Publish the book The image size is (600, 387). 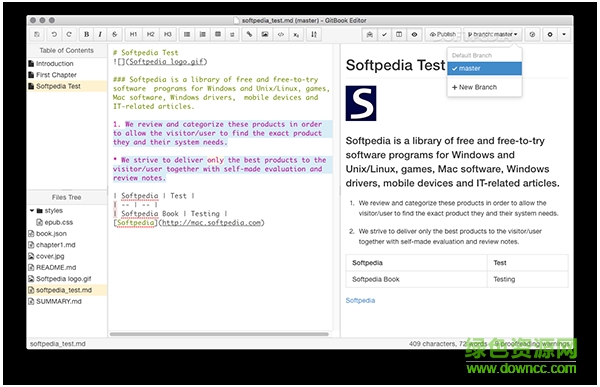pos(443,34)
